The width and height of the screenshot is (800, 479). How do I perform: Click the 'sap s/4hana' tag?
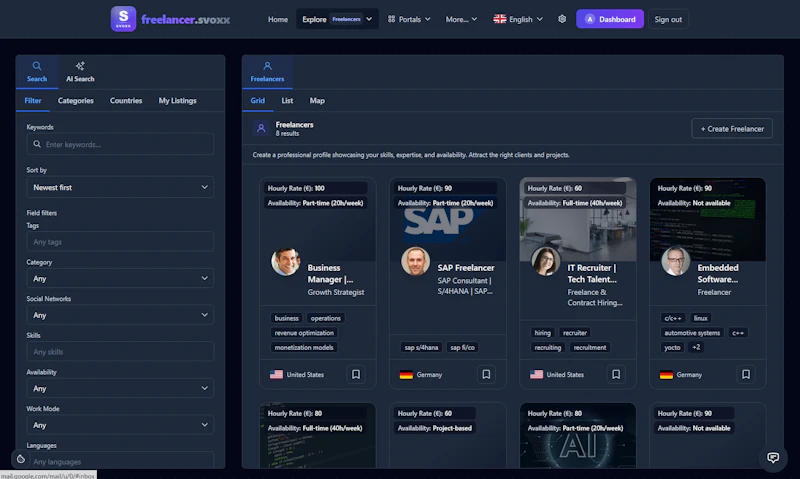click(421, 347)
